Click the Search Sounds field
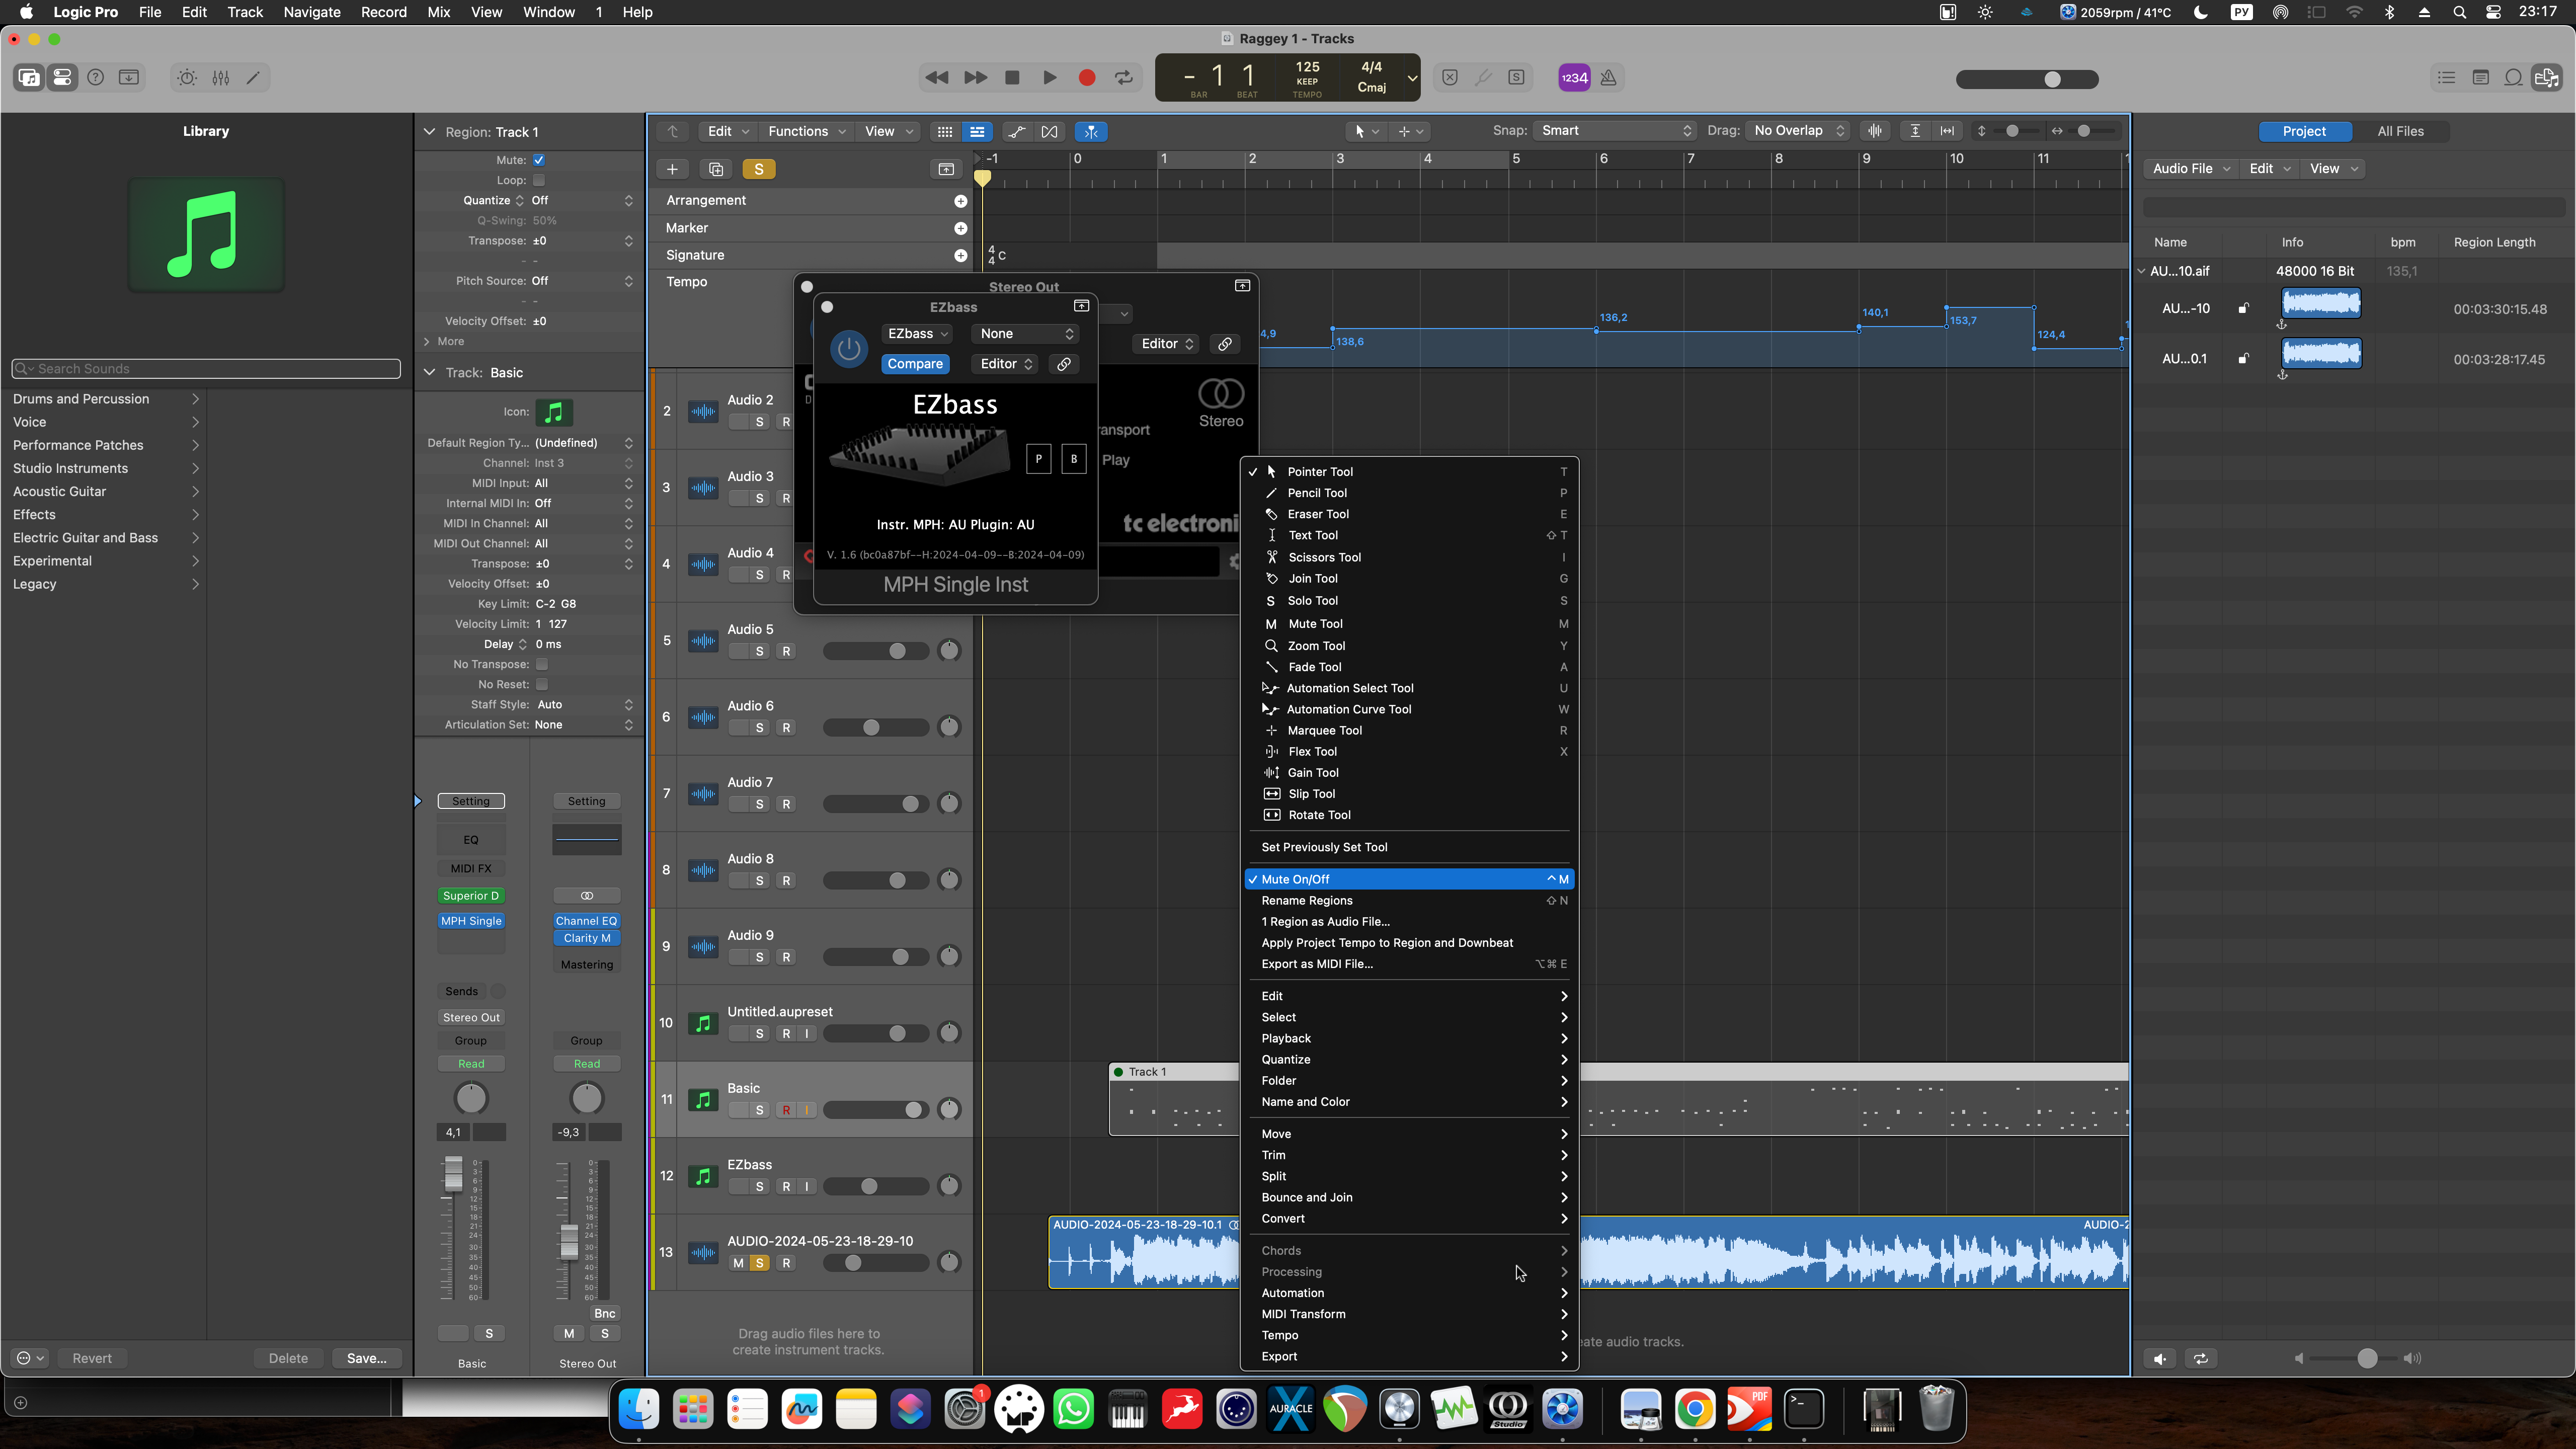 click(x=206, y=369)
